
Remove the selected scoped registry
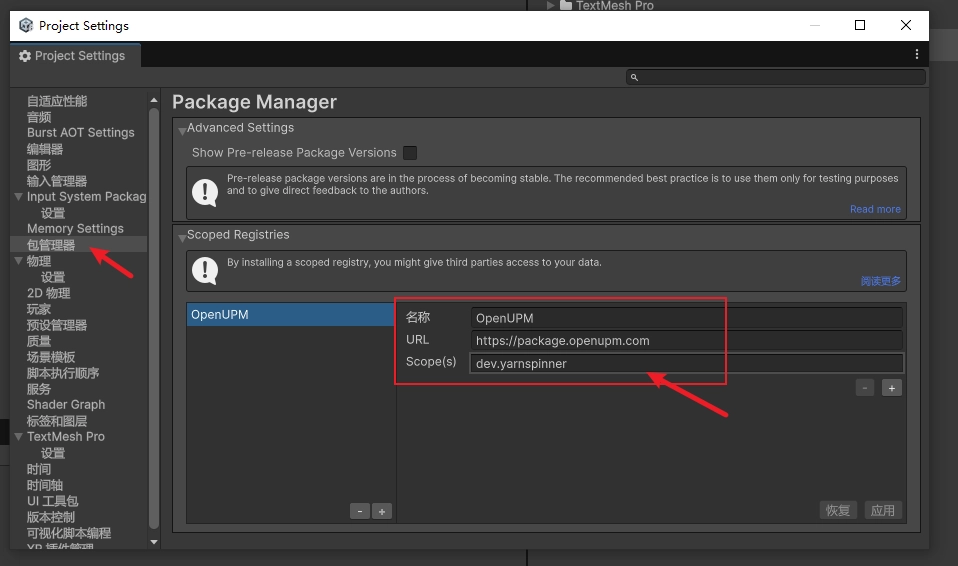tap(360, 512)
